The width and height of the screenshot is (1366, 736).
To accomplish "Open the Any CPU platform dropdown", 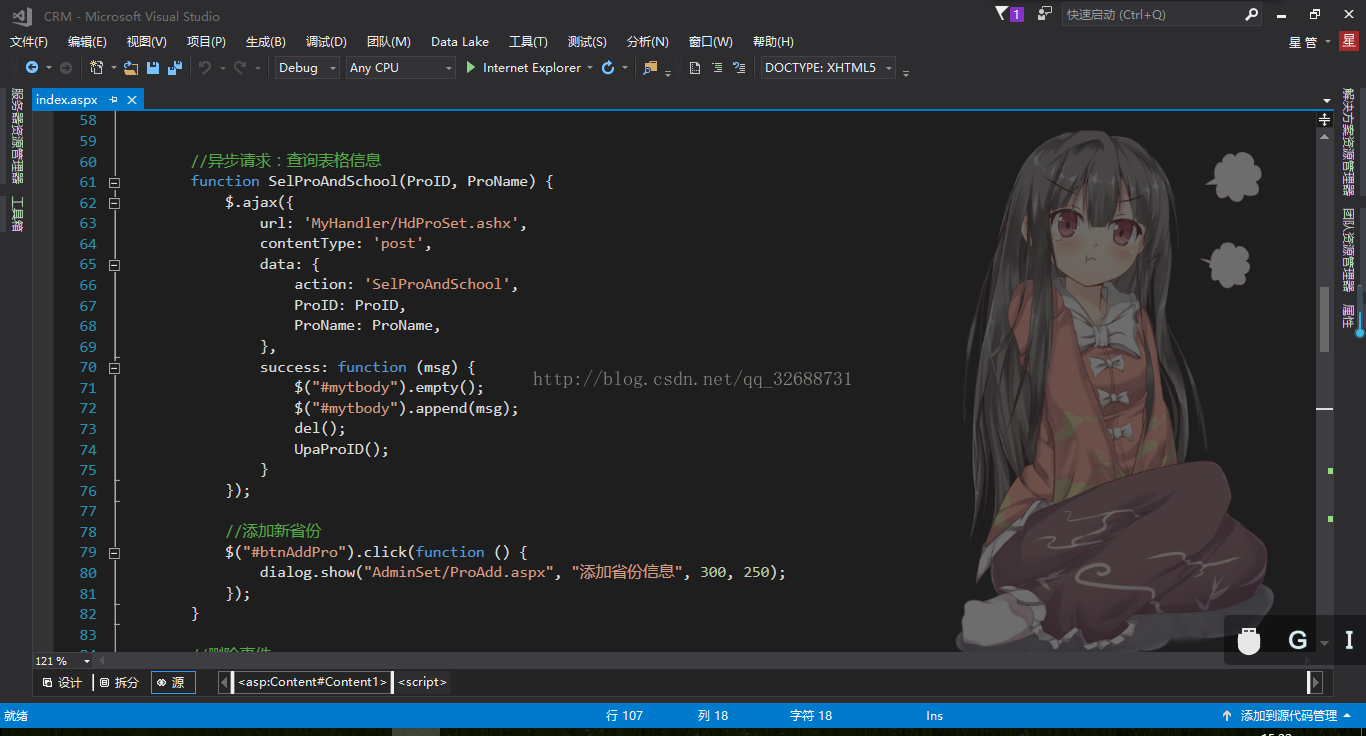I will 400,68.
